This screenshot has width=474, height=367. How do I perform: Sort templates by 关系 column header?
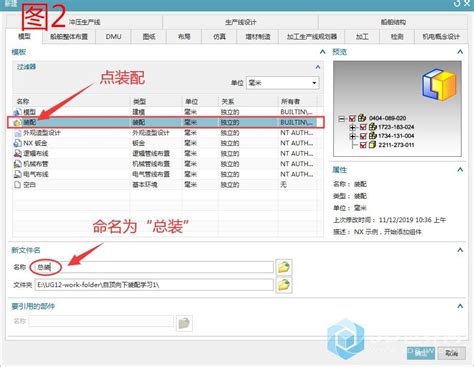point(248,101)
